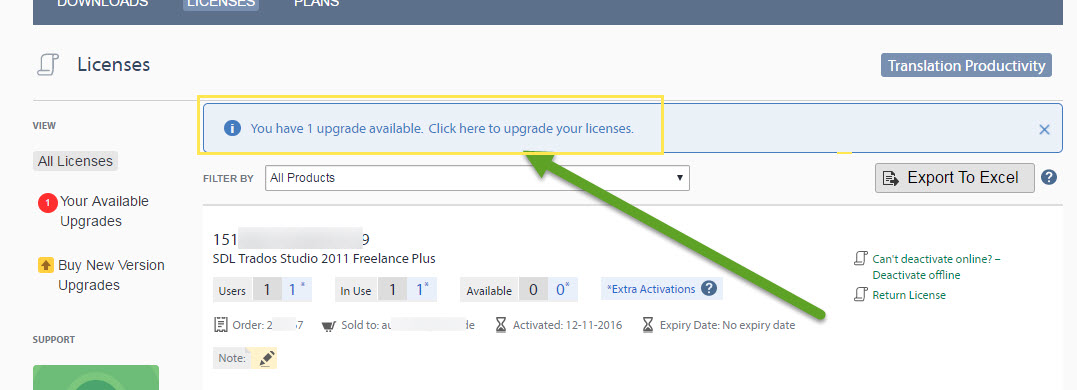The width and height of the screenshot is (1077, 390).
Task: Click the red badge on Available Upgrades
Action: tap(47, 203)
